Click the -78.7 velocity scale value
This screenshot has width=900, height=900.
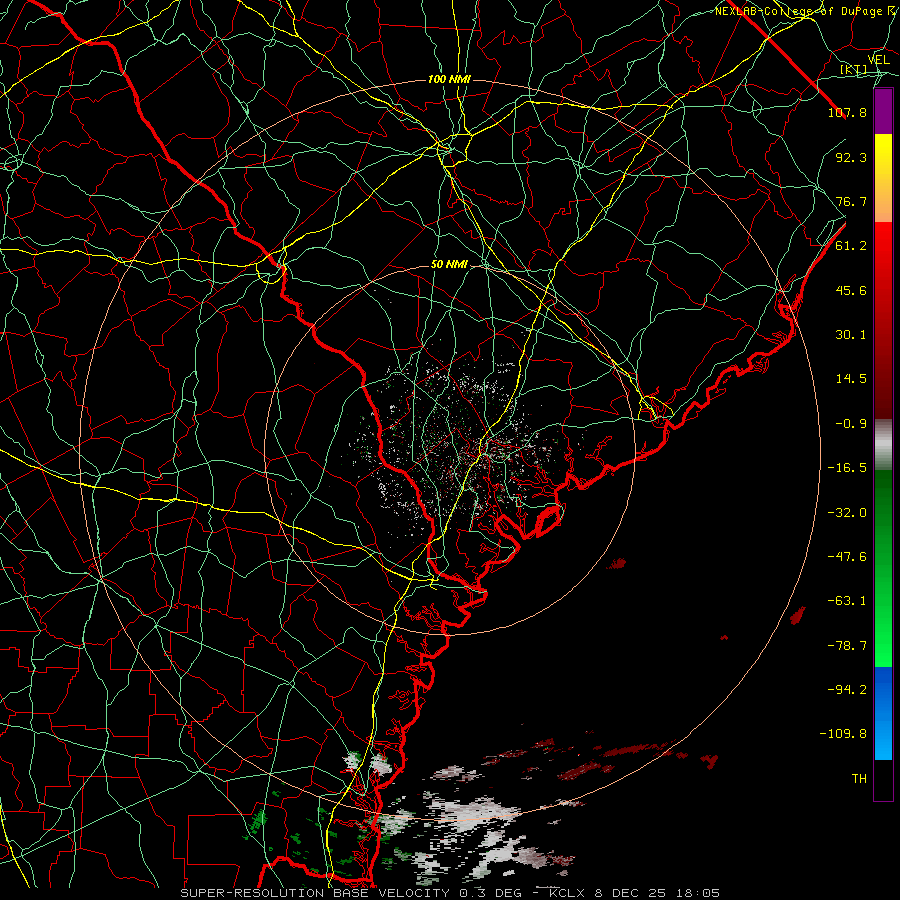[x=847, y=646]
